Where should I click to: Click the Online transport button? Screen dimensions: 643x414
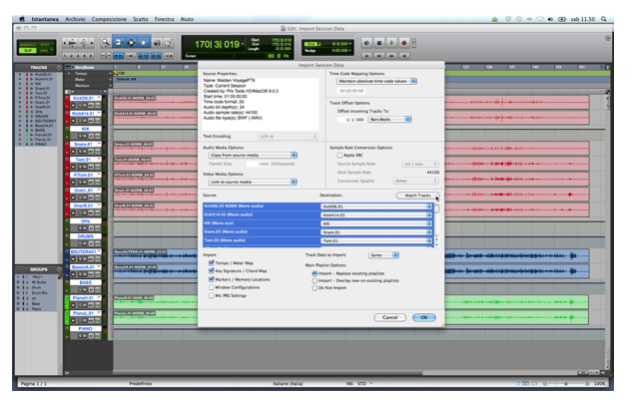pos(367,43)
